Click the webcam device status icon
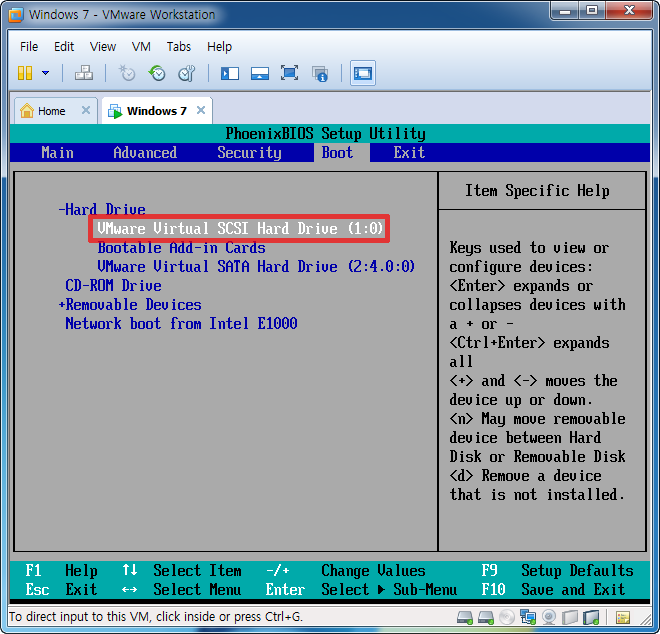This screenshot has height=634, width=660. pyautogui.click(x=549, y=618)
